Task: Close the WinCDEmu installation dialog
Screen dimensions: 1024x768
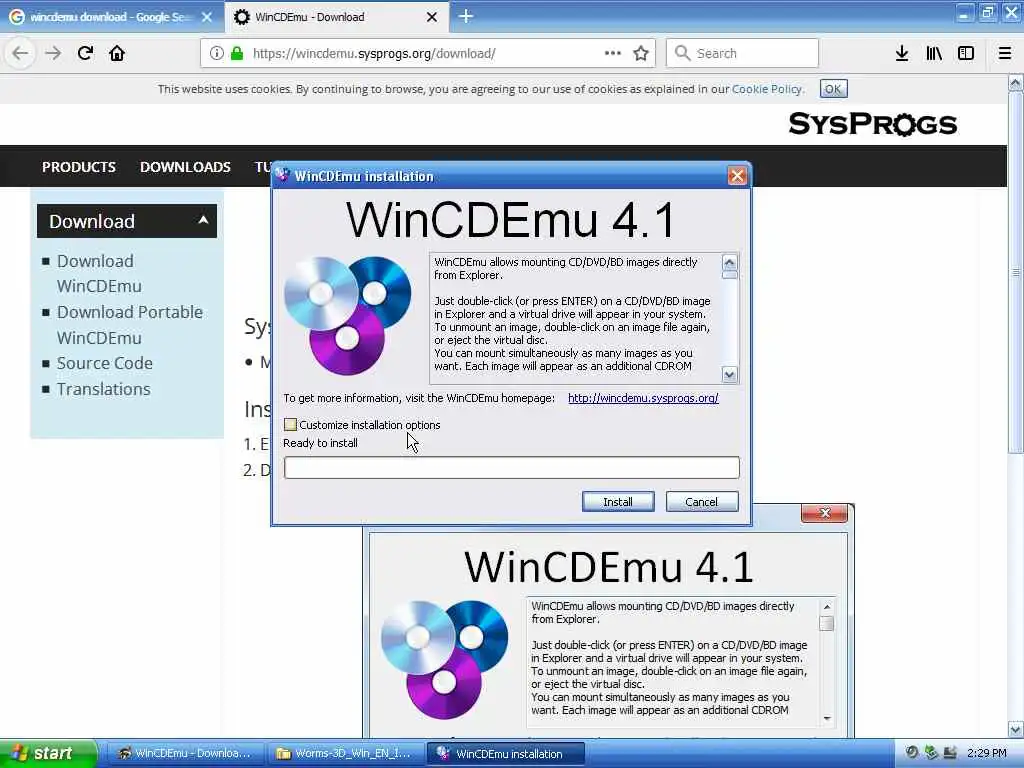Action: point(737,176)
